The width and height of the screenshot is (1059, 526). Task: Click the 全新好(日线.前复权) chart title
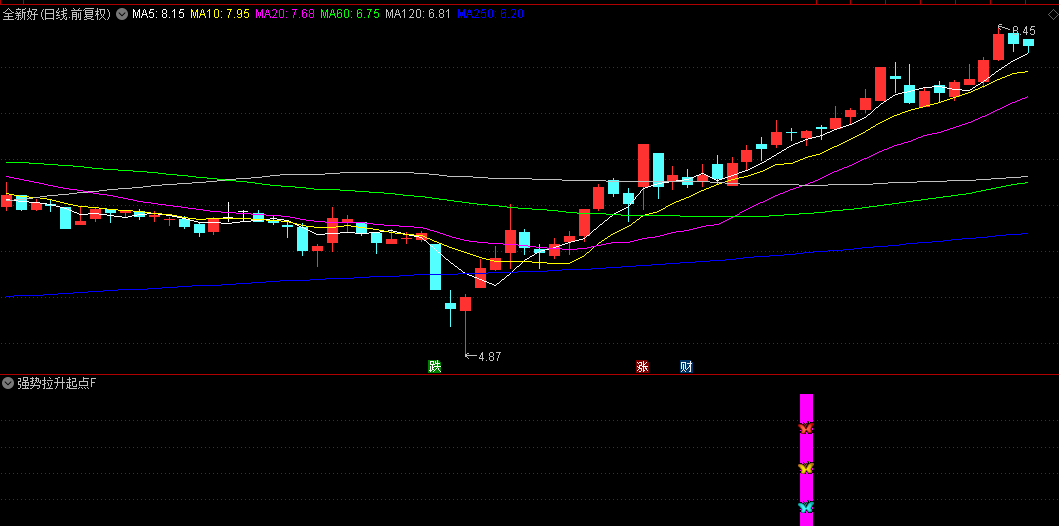[57, 14]
